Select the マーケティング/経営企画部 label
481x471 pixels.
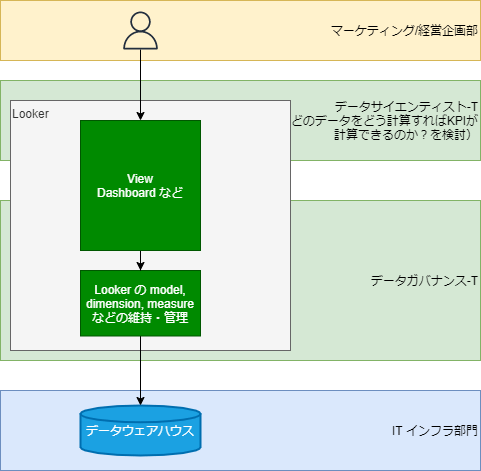click(404, 31)
